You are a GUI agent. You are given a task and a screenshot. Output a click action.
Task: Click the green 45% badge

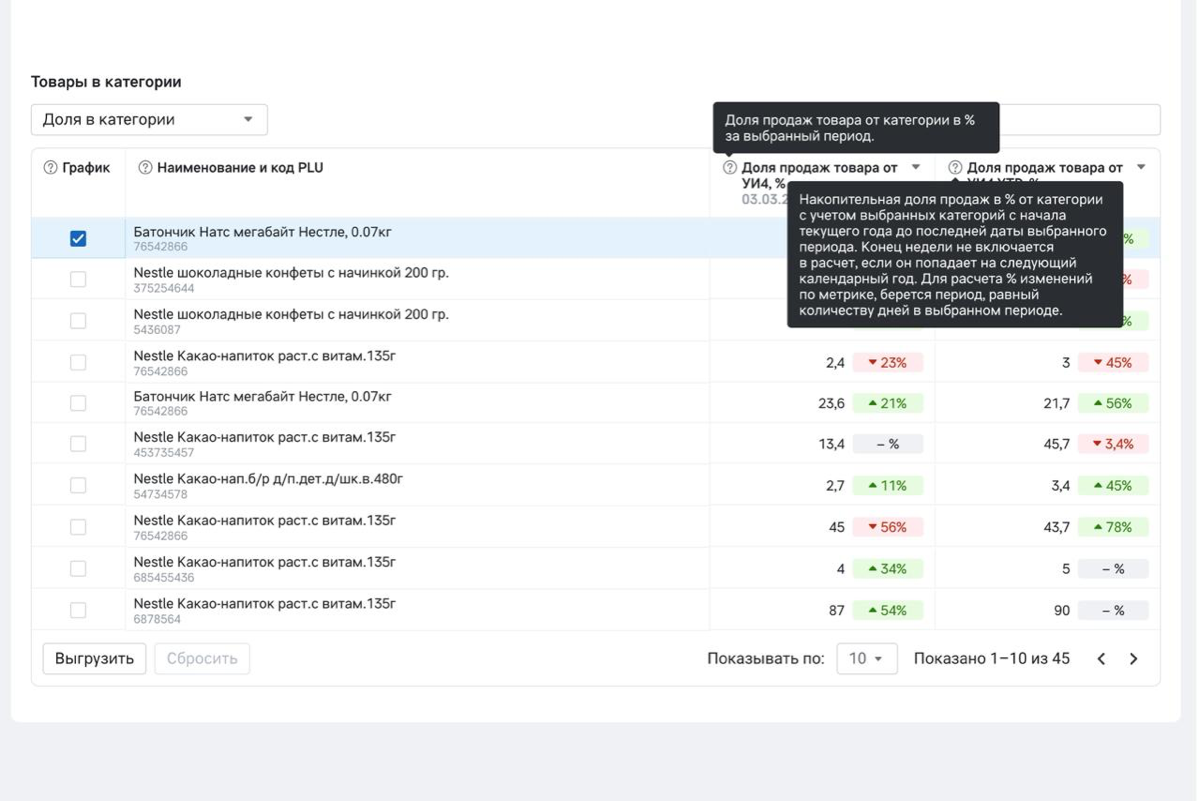click(1113, 485)
